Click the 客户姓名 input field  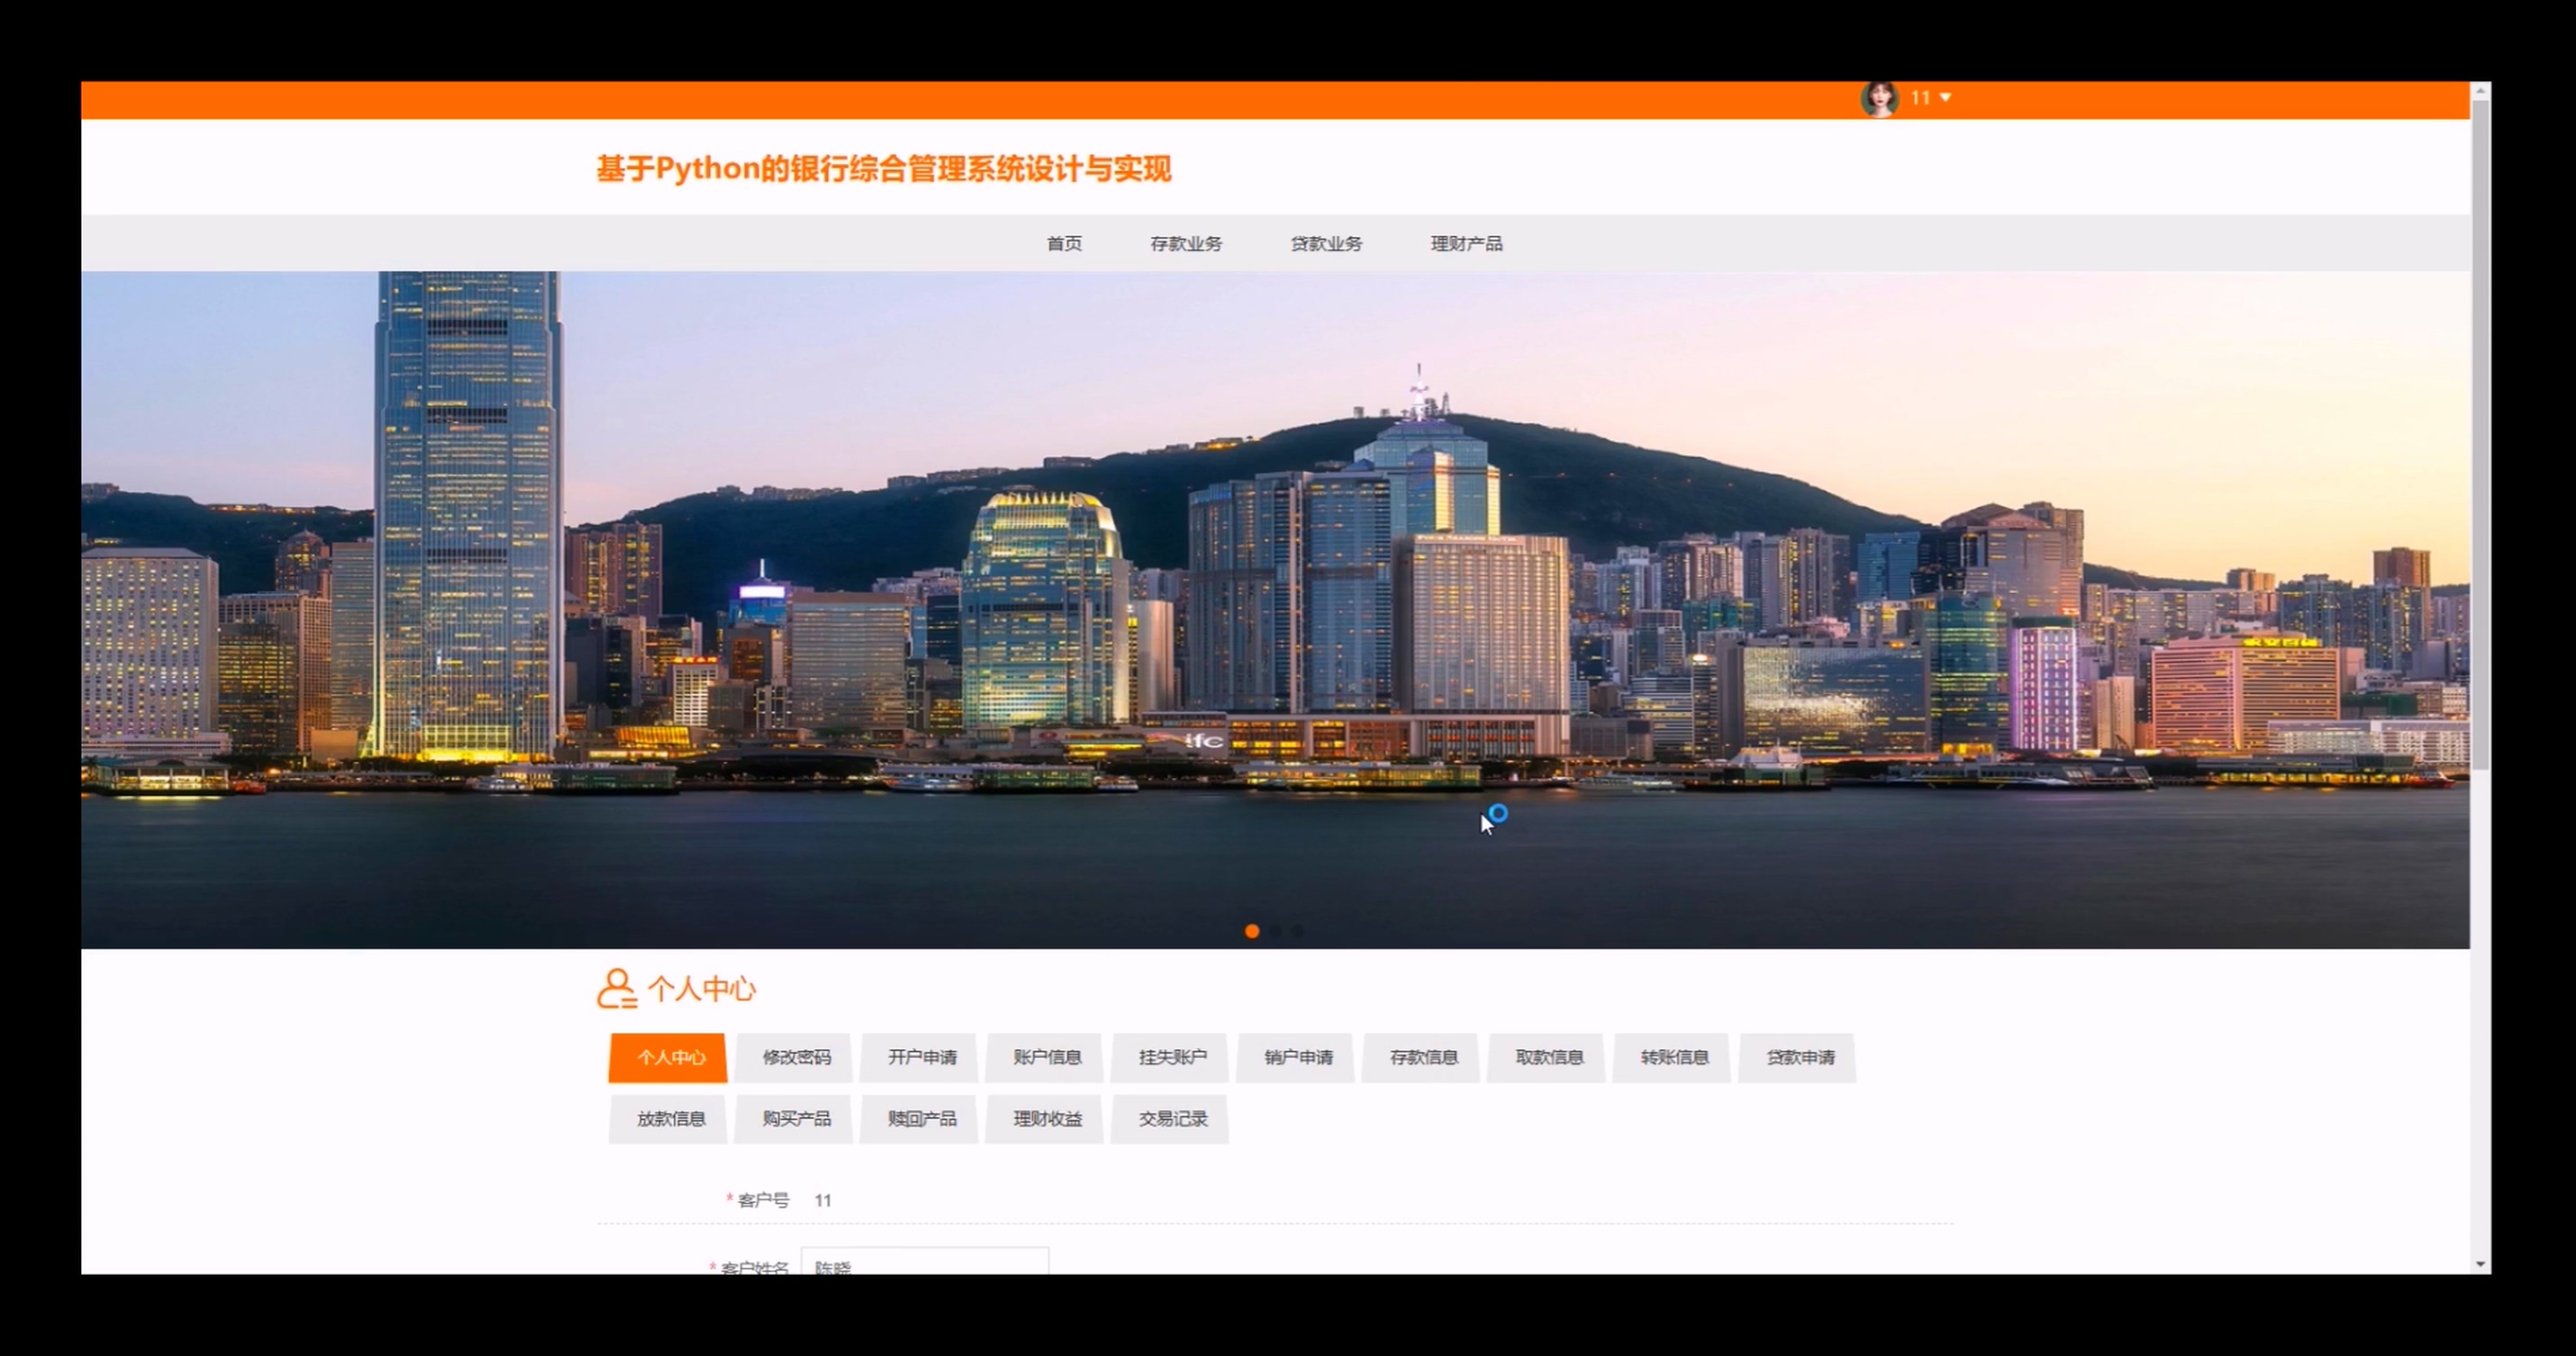[x=925, y=1263]
